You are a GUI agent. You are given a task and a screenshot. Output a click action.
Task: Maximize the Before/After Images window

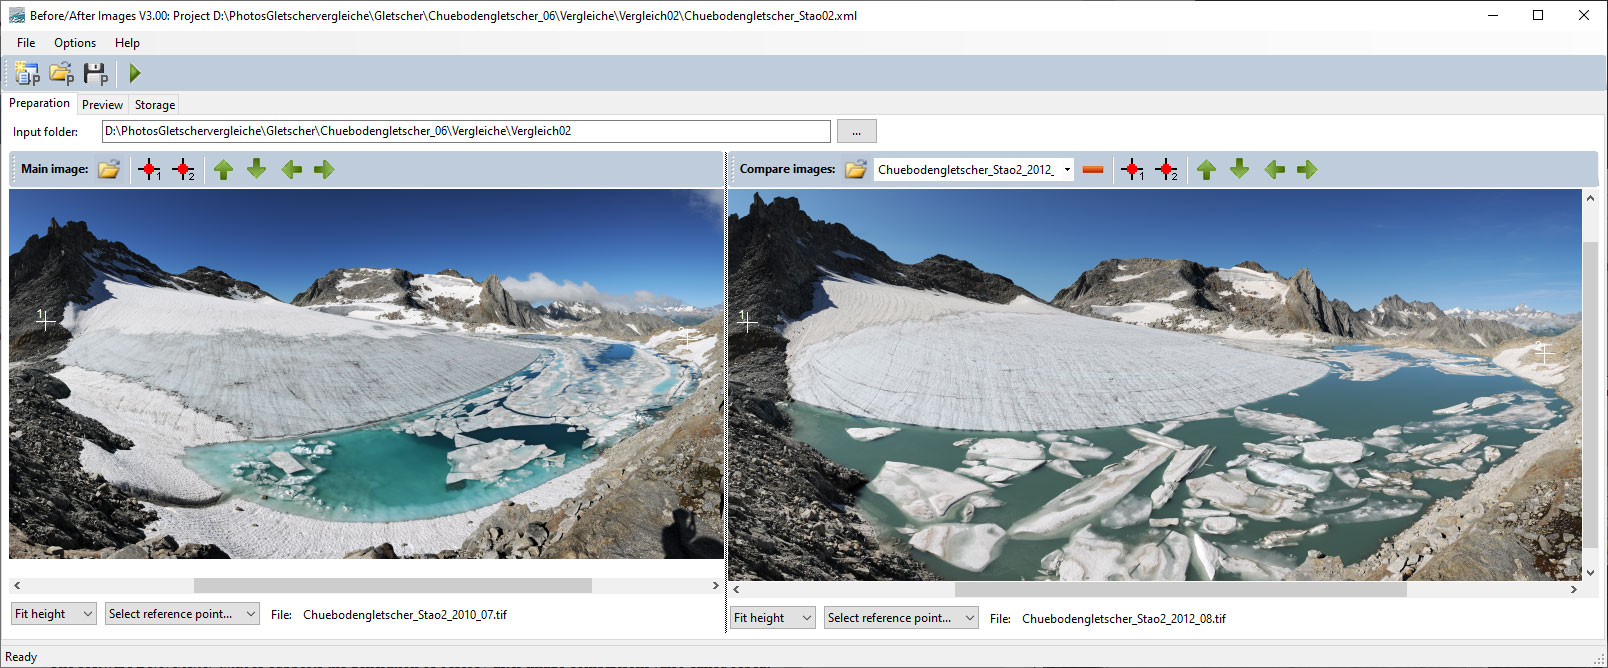(x=1538, y=15)
